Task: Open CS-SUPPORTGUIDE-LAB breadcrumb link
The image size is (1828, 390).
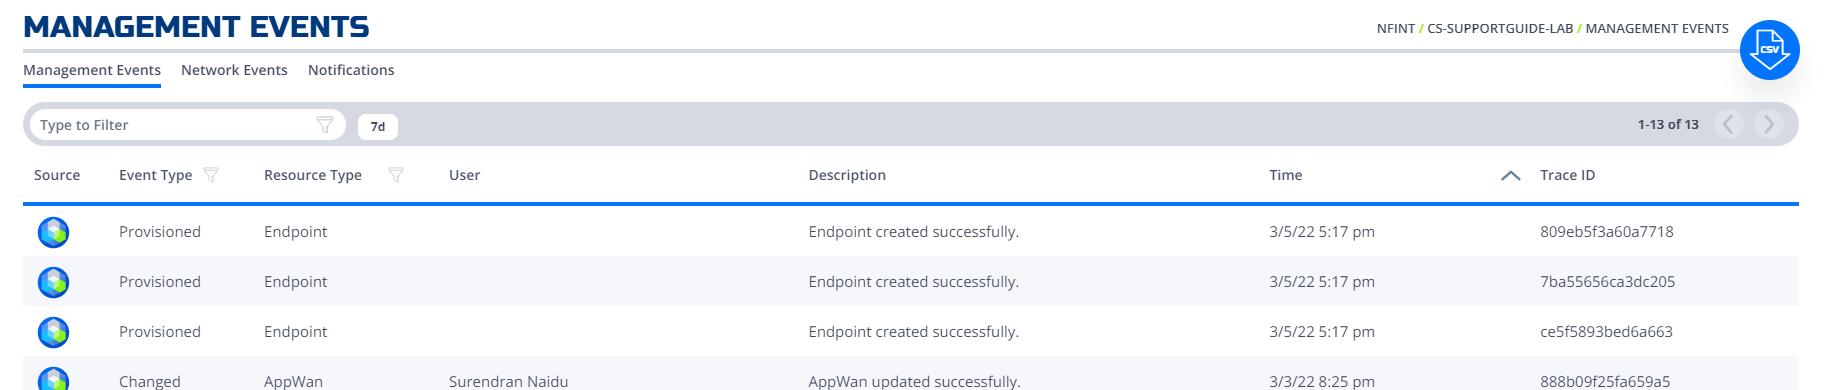Action: pos(1500,29)
